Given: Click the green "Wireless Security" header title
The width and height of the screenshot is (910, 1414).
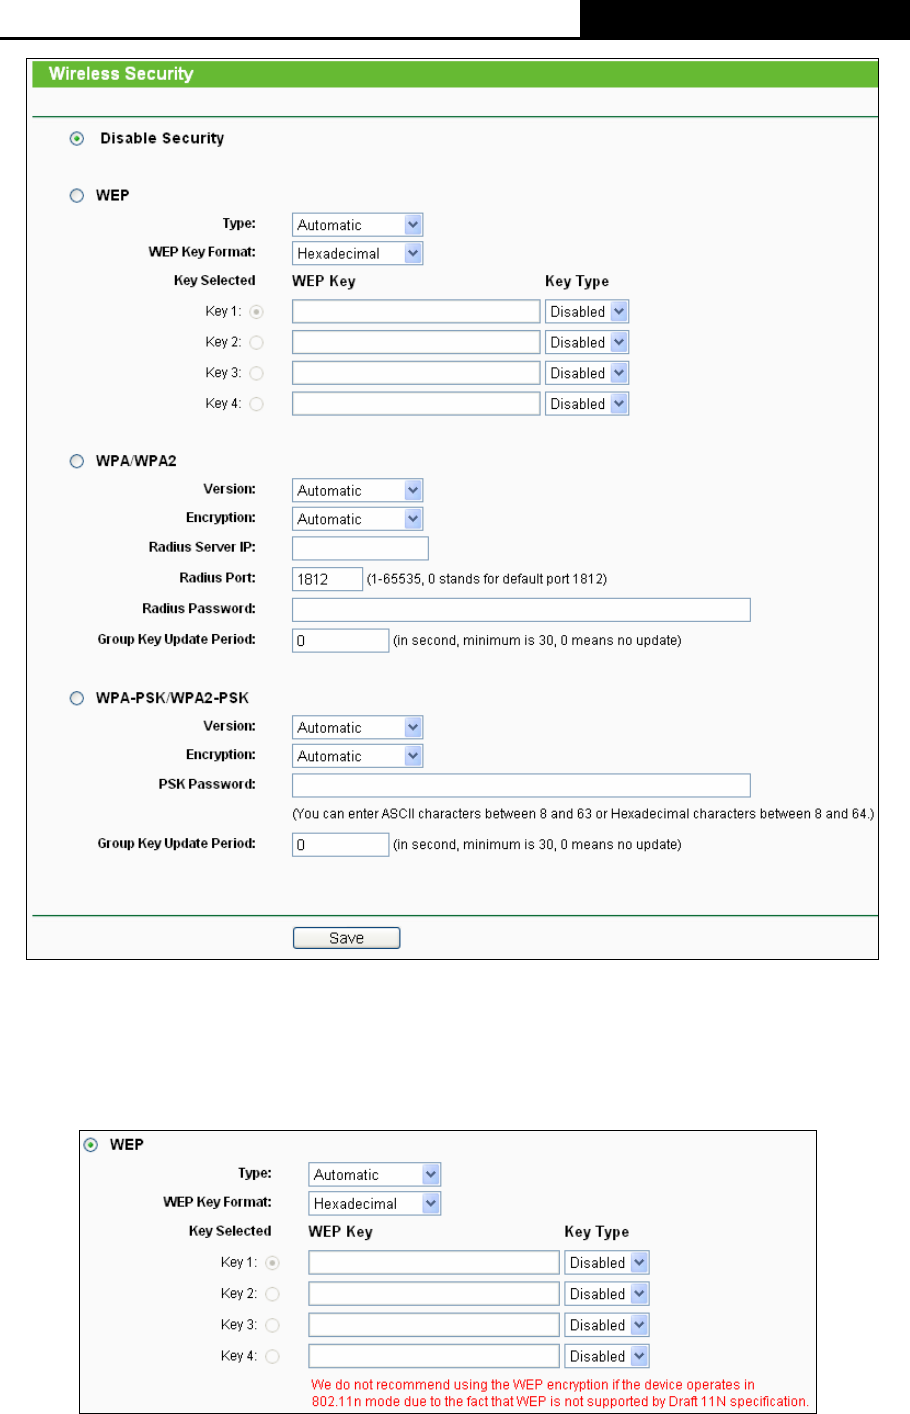Looking at the screenshot, I should point(121,74).
